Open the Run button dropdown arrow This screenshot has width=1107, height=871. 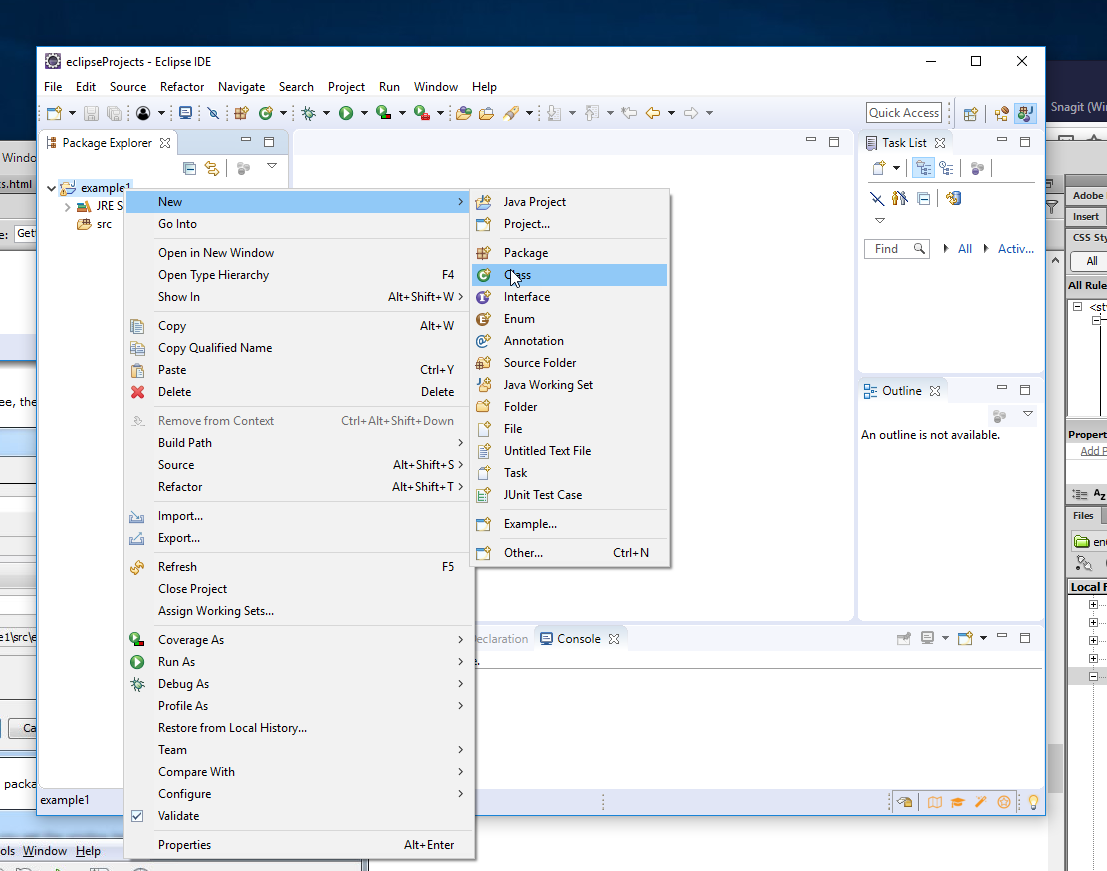click(x=364, y=113)
